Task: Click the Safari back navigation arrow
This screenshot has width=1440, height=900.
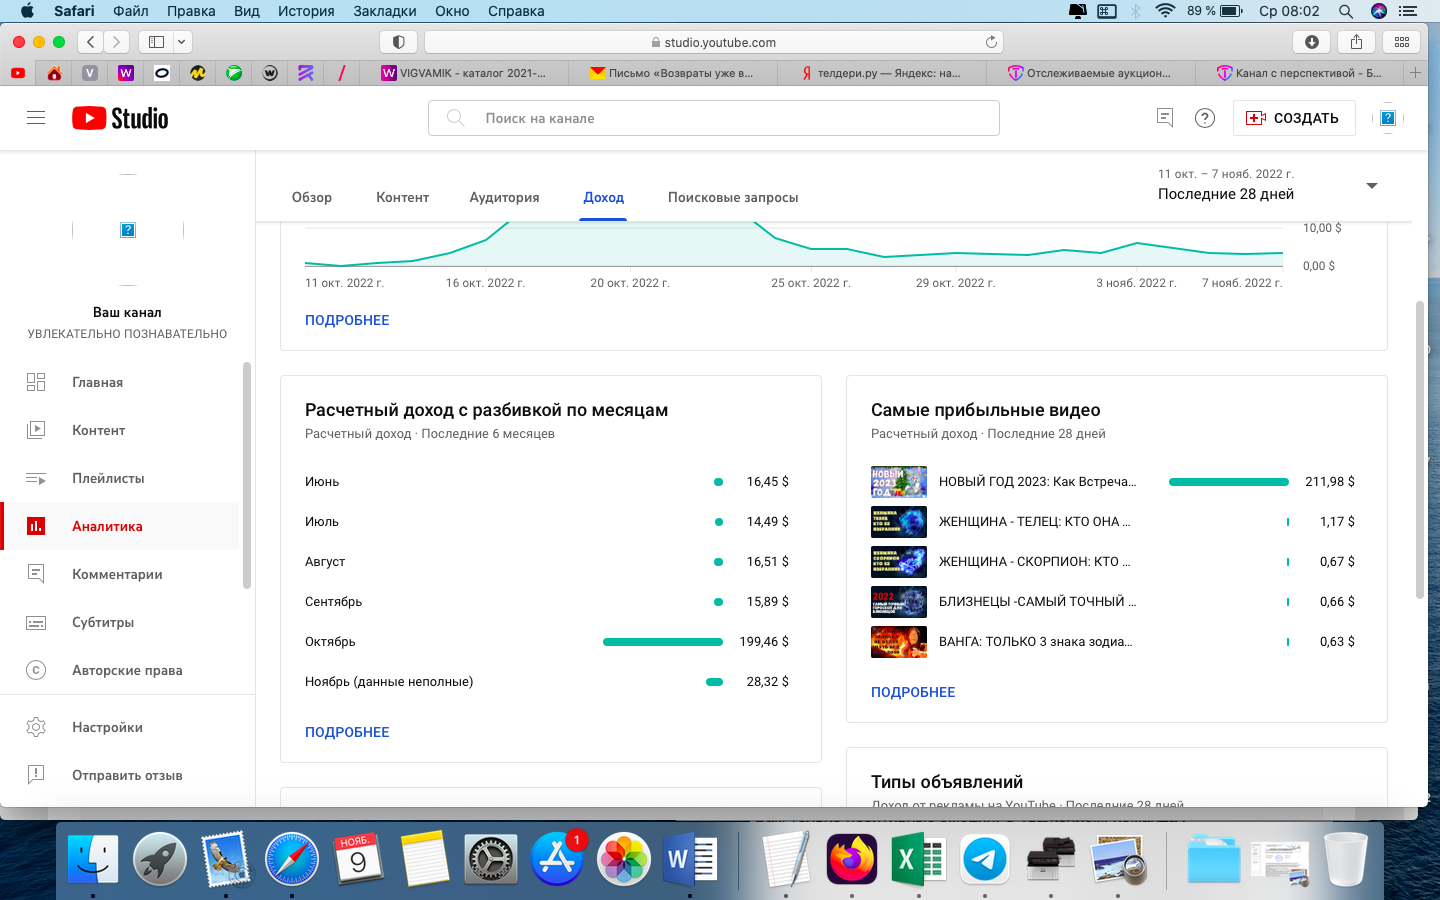Action: (91, 42)
